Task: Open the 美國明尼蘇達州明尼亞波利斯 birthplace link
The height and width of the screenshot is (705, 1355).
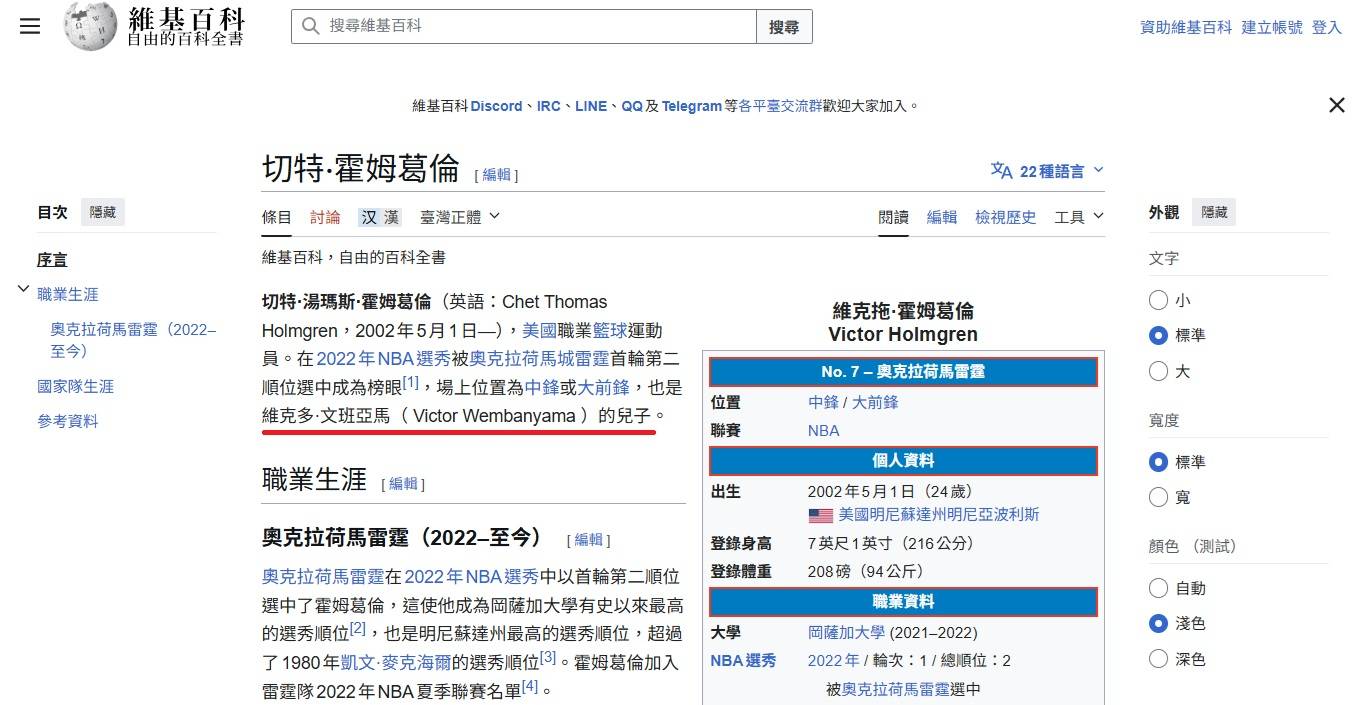Action: click(x=939, y=515)
